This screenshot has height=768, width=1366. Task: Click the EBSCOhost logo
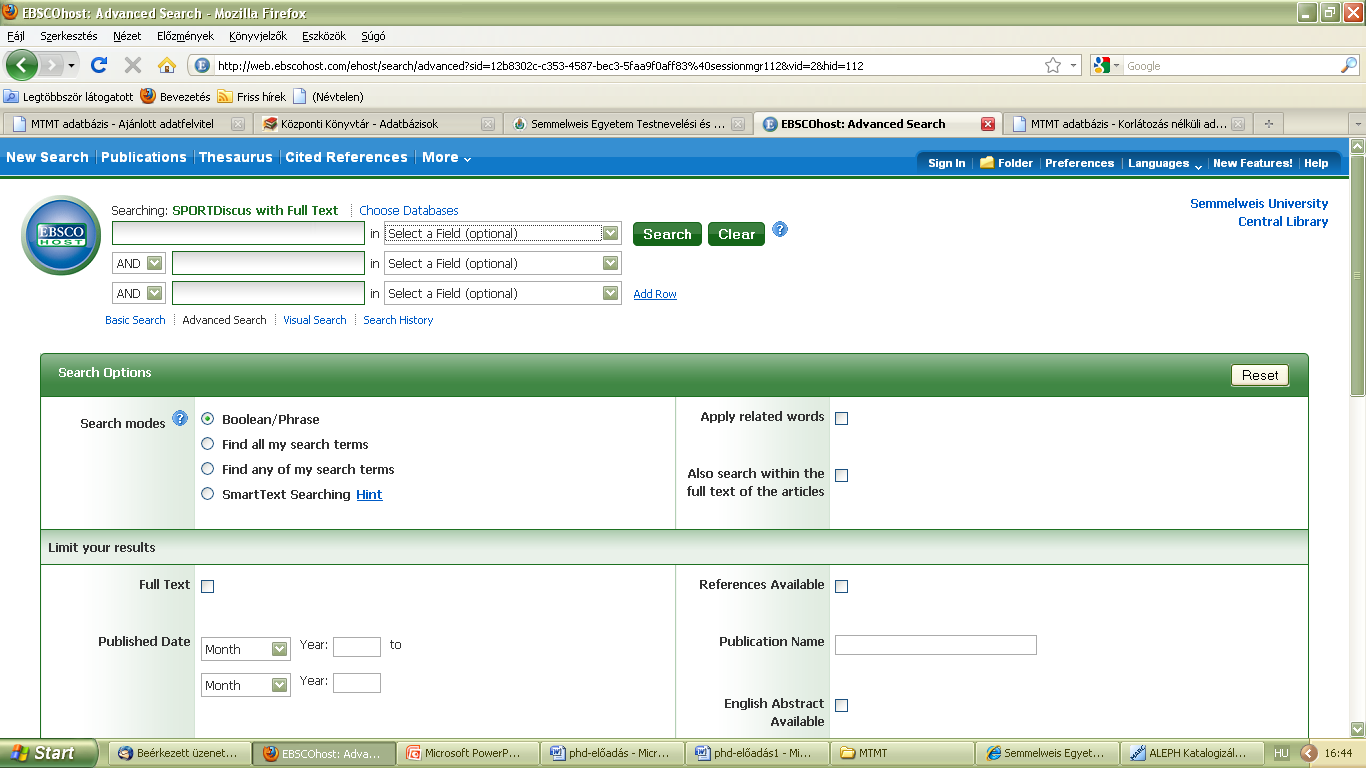click(x=61, y=235)
